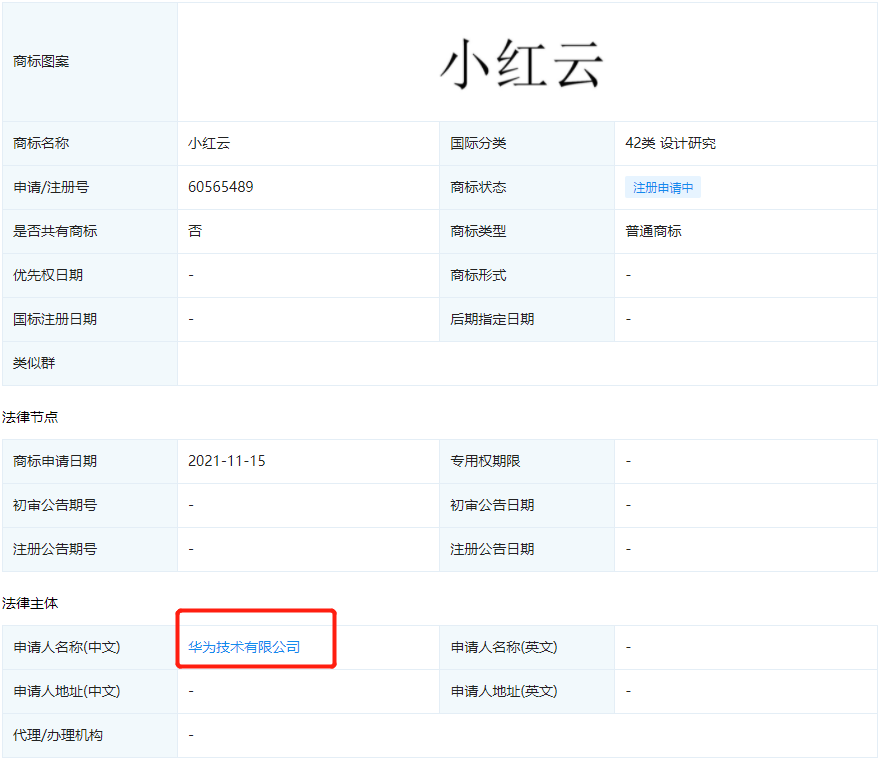
Task: Click the 申请人名称(英文) label
Action: pyautogui.click(x=504, y=647)
